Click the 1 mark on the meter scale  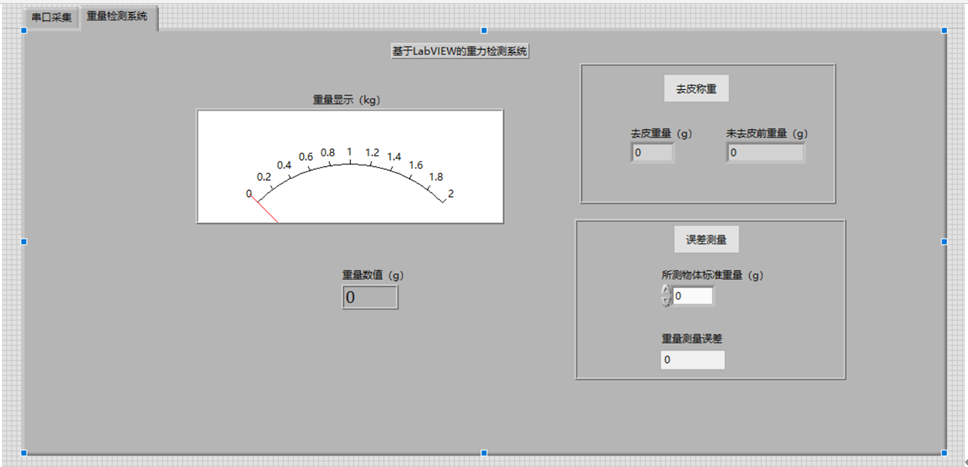(349, 152)
